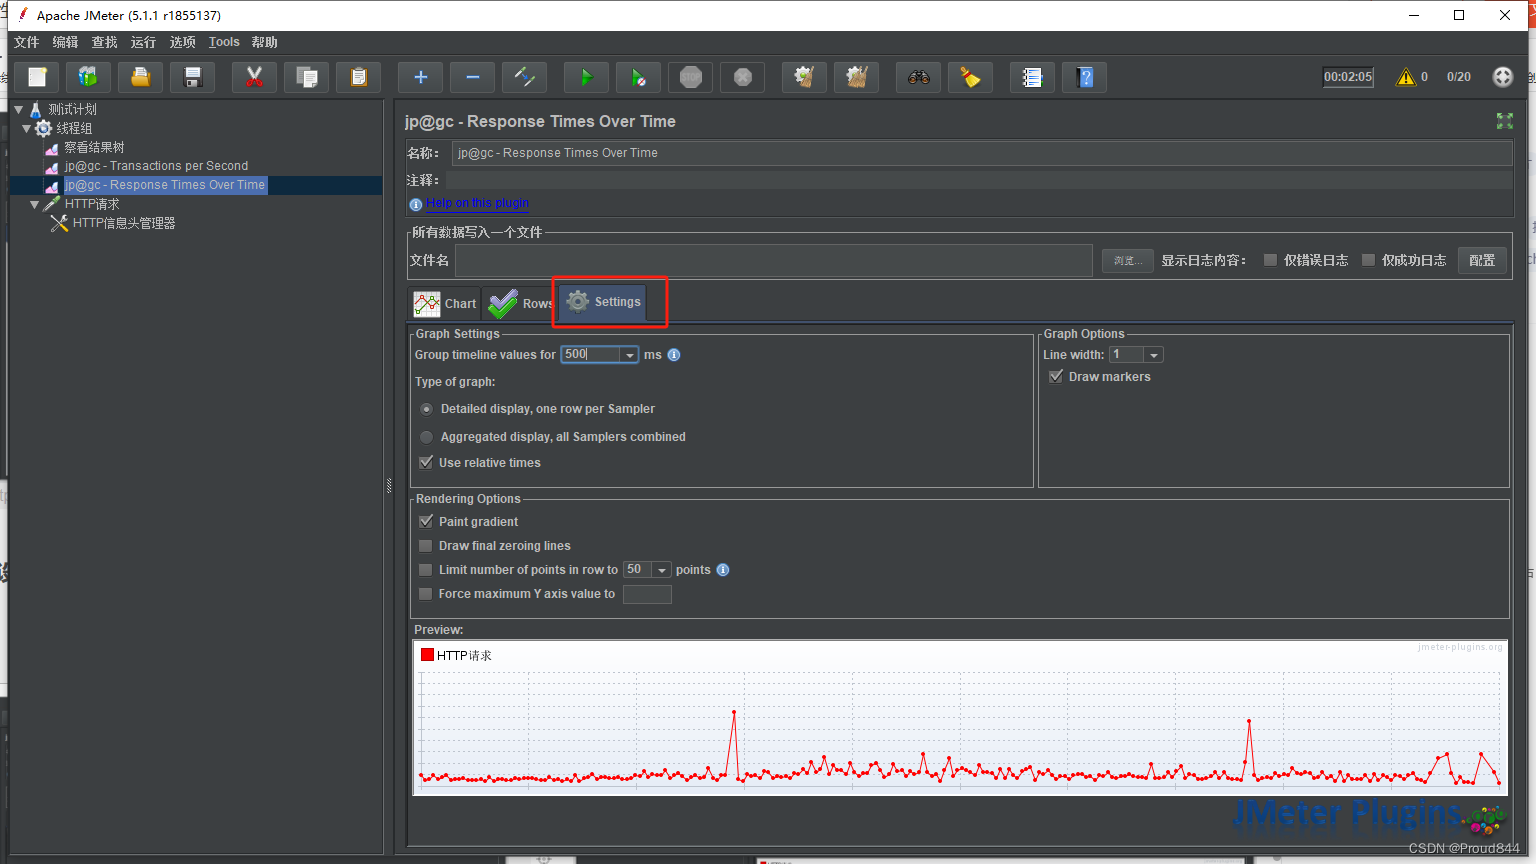Screen dimensions: 1536x864
Task: Switch to Rows tab
Action: pyautogui.click(x=519, y=304)
